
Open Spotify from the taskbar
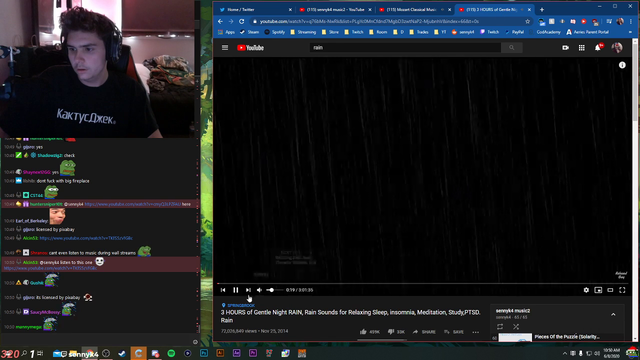[171, 353]
